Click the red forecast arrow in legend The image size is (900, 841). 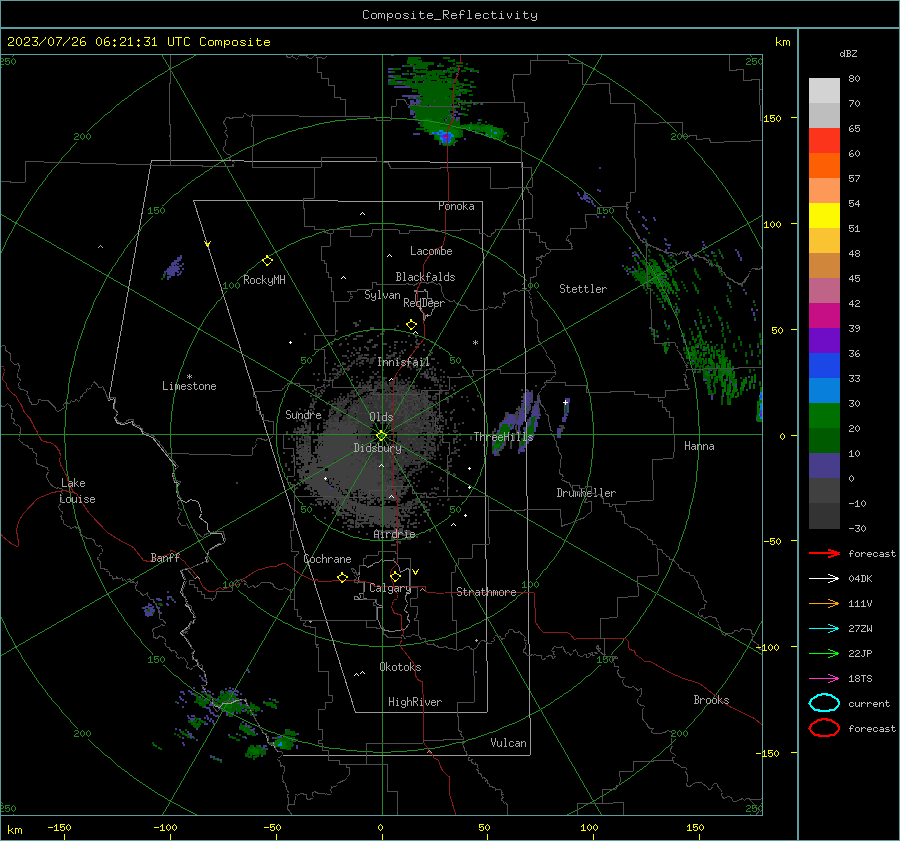[824, 553]
